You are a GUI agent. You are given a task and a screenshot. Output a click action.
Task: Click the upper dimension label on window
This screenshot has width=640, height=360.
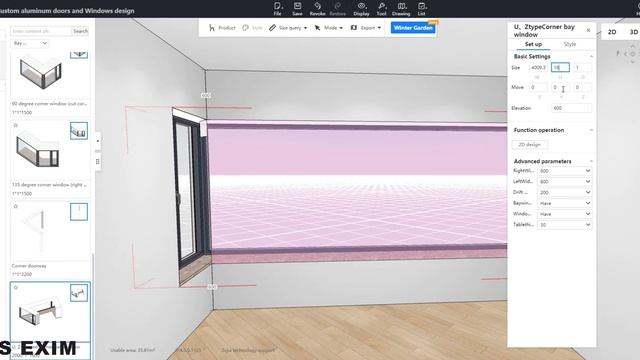coord(206,95)
